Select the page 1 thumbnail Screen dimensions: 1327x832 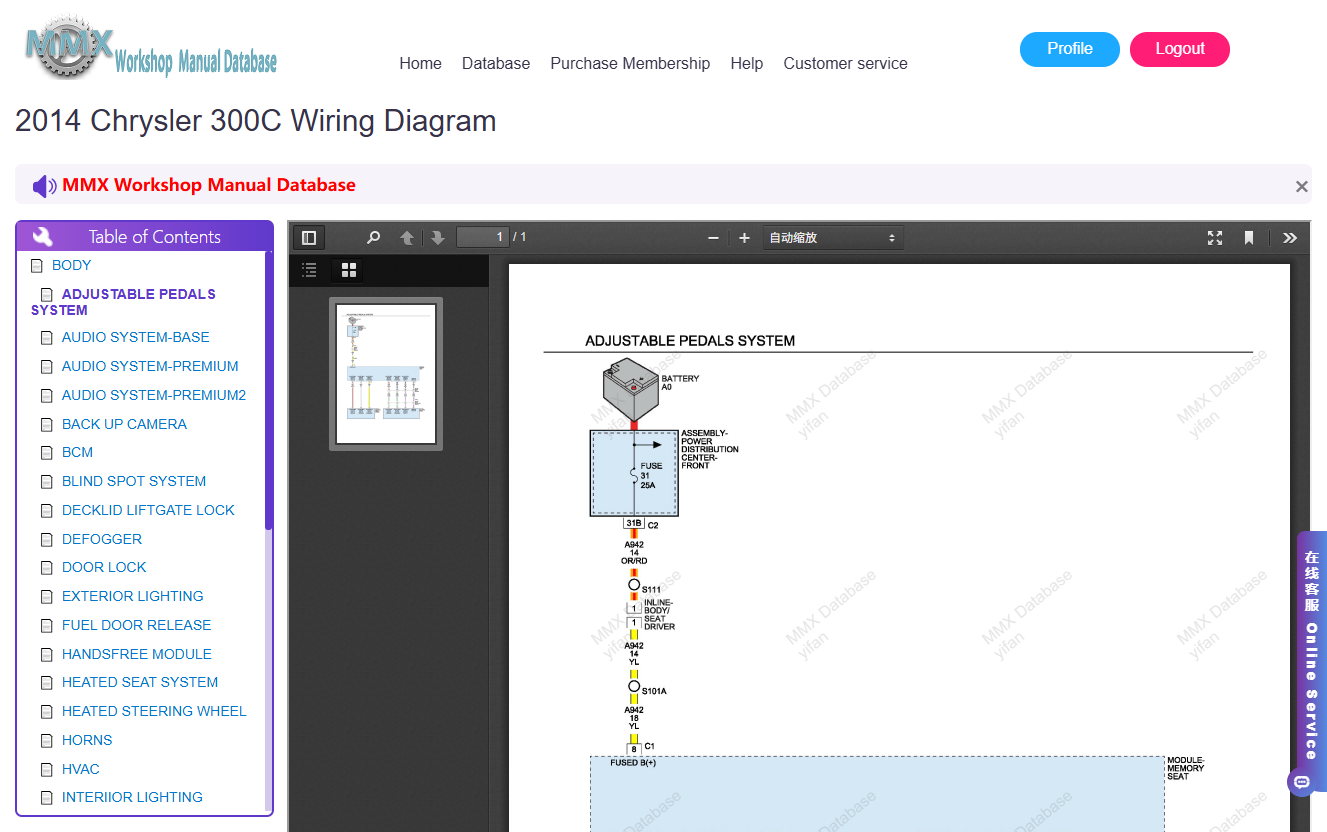tap(386, 374)
